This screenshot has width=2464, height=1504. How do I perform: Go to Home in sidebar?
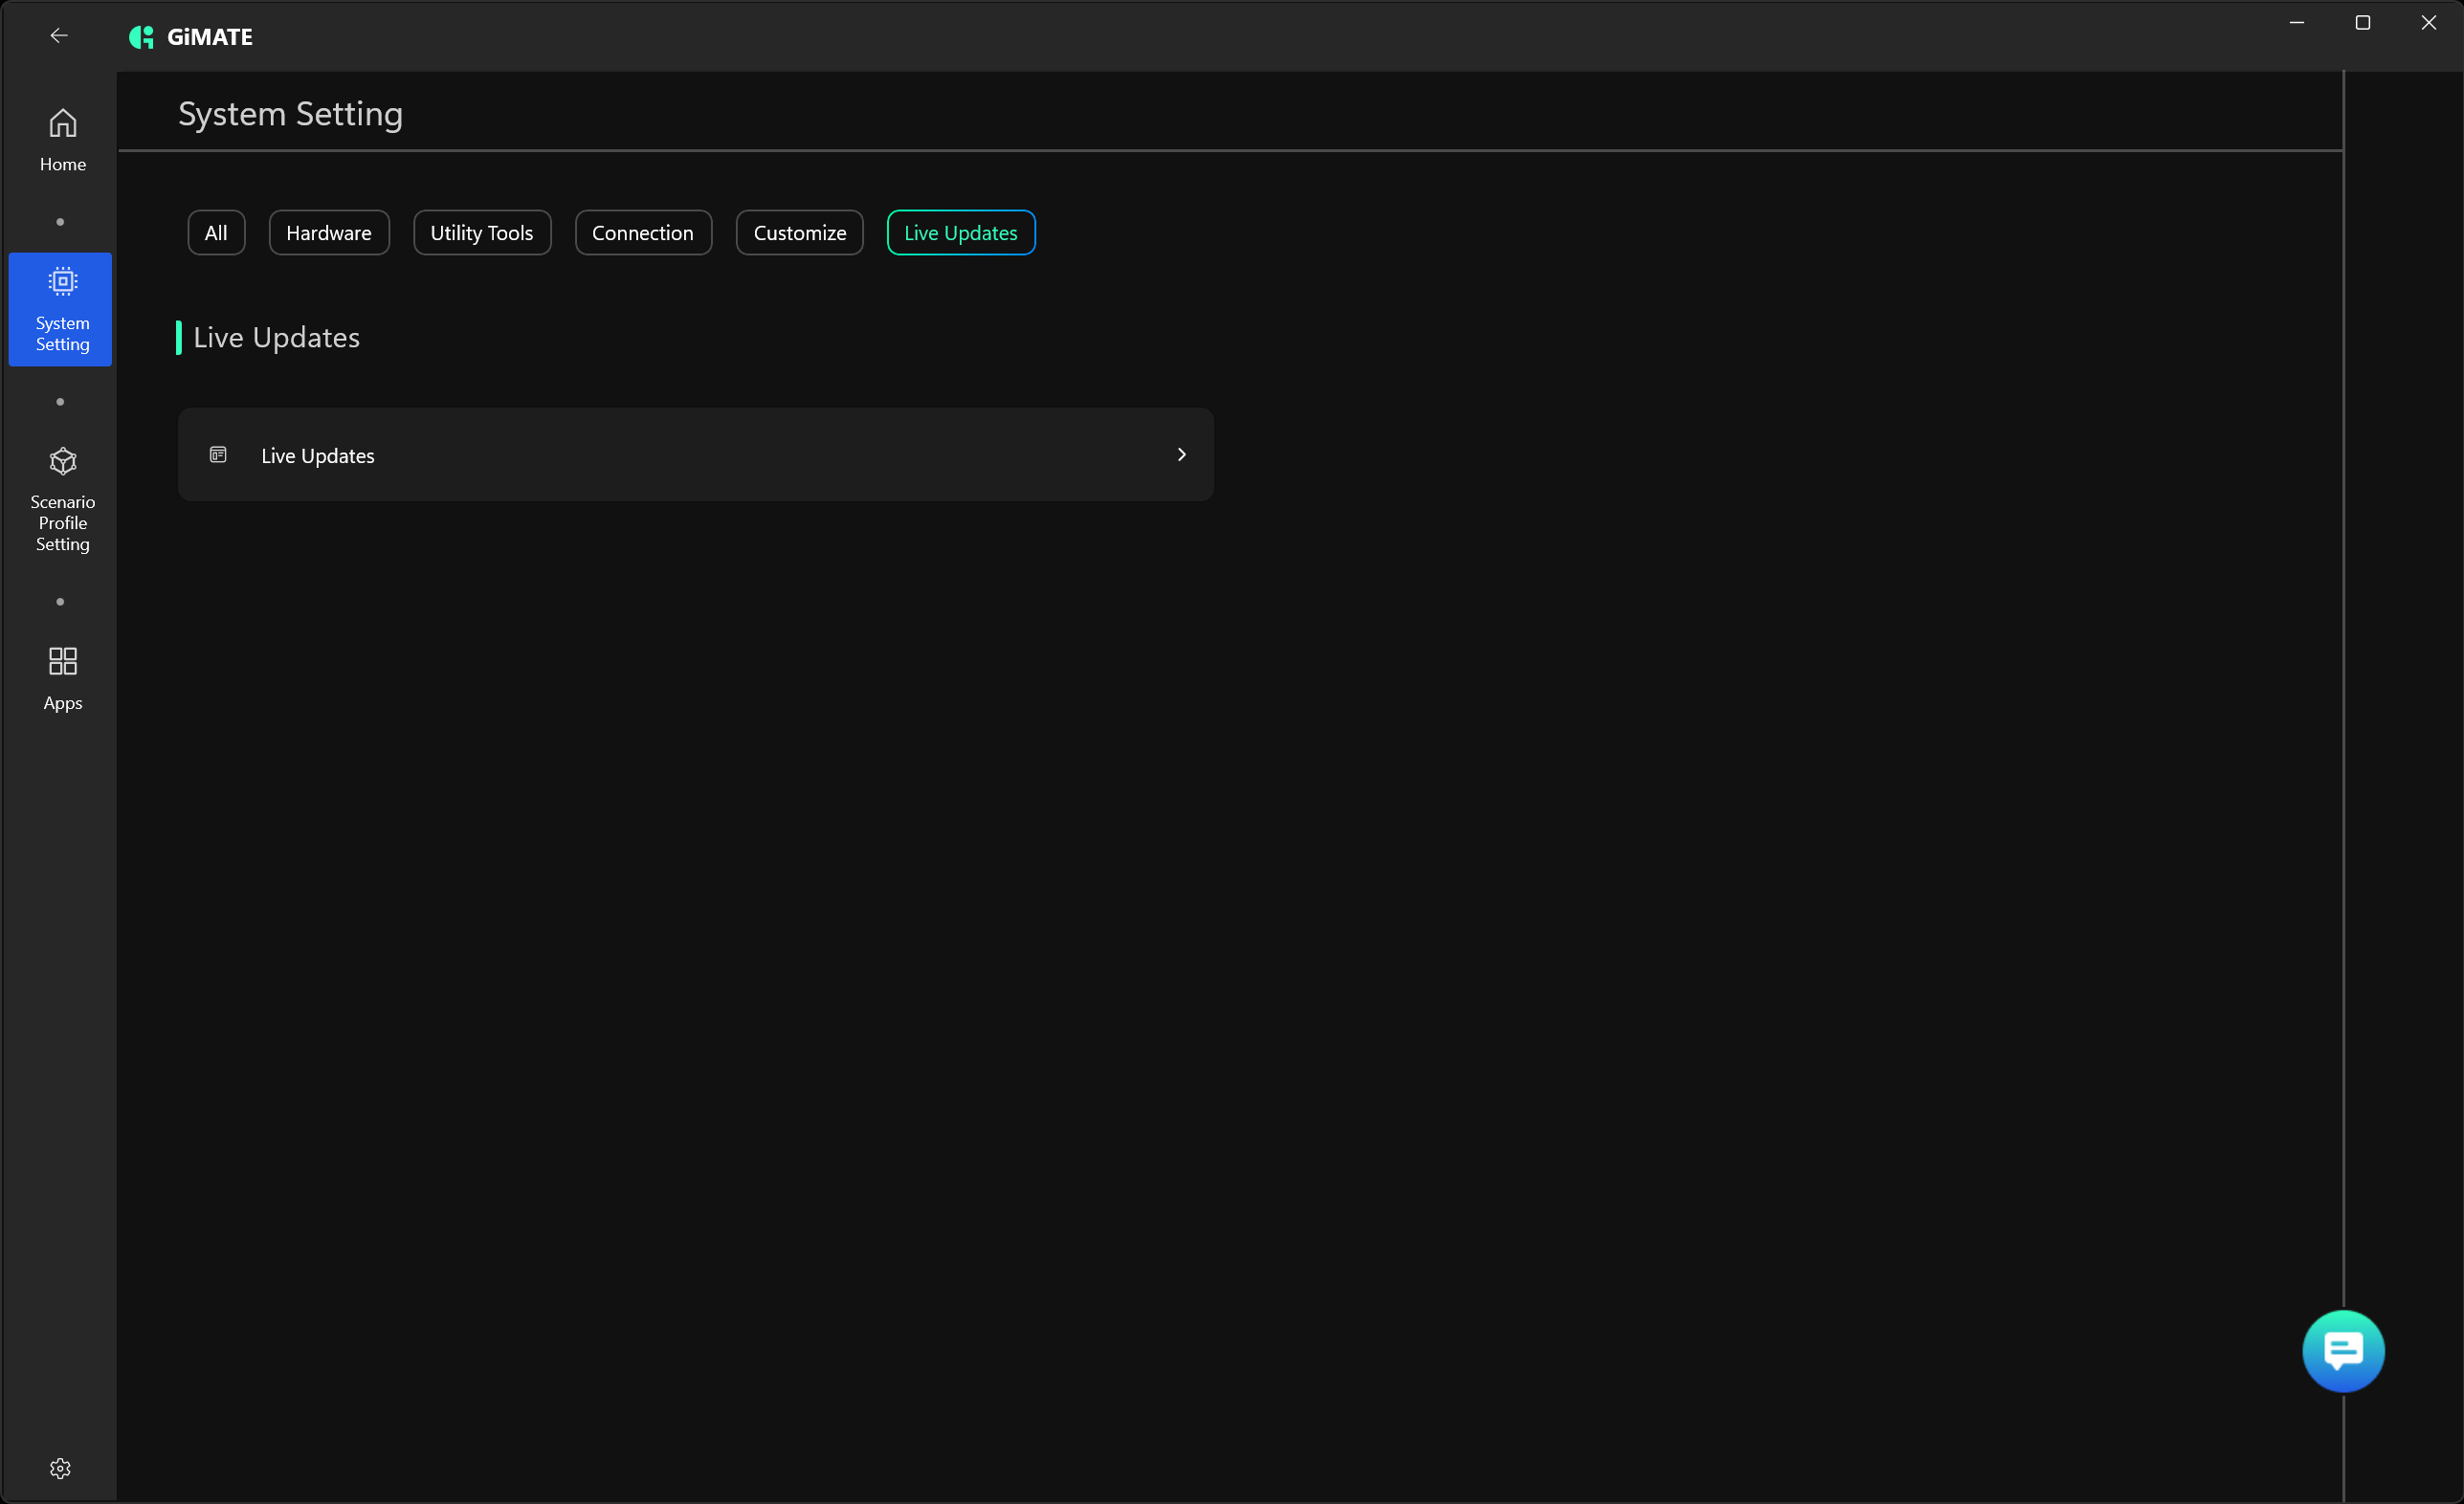[x=62, y=139]
